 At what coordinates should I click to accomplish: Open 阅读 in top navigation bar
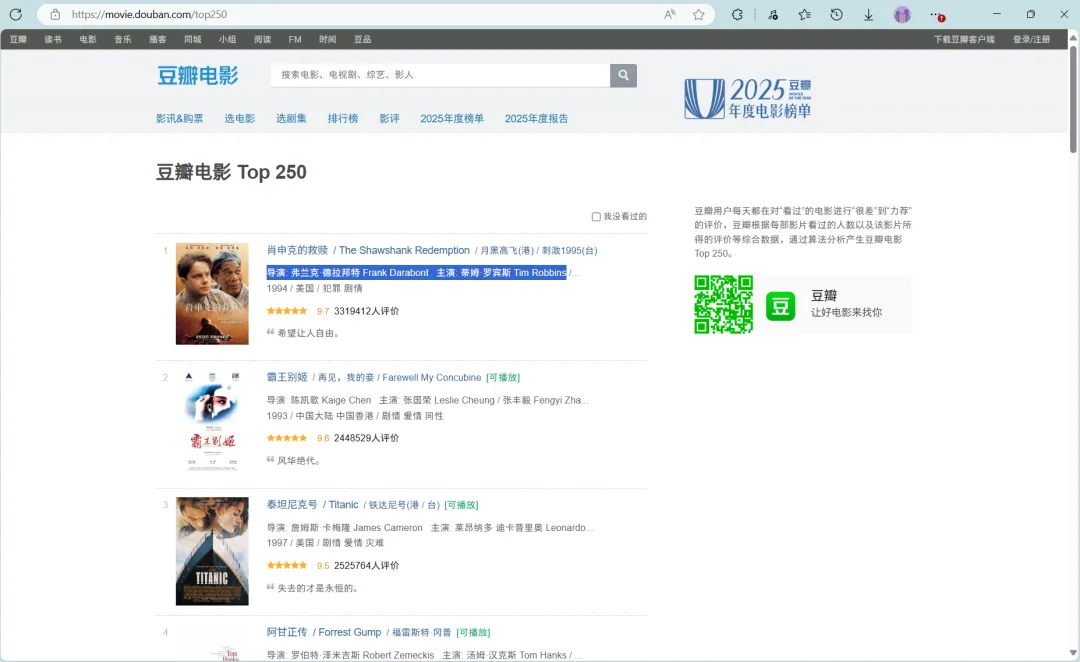coord(262,39)
